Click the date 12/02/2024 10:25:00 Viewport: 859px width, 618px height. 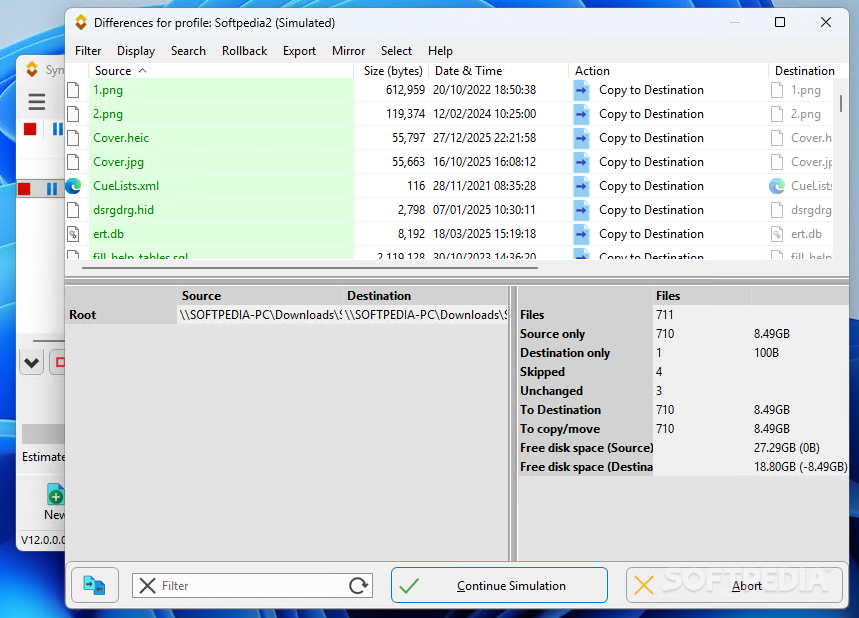(484, 114)
